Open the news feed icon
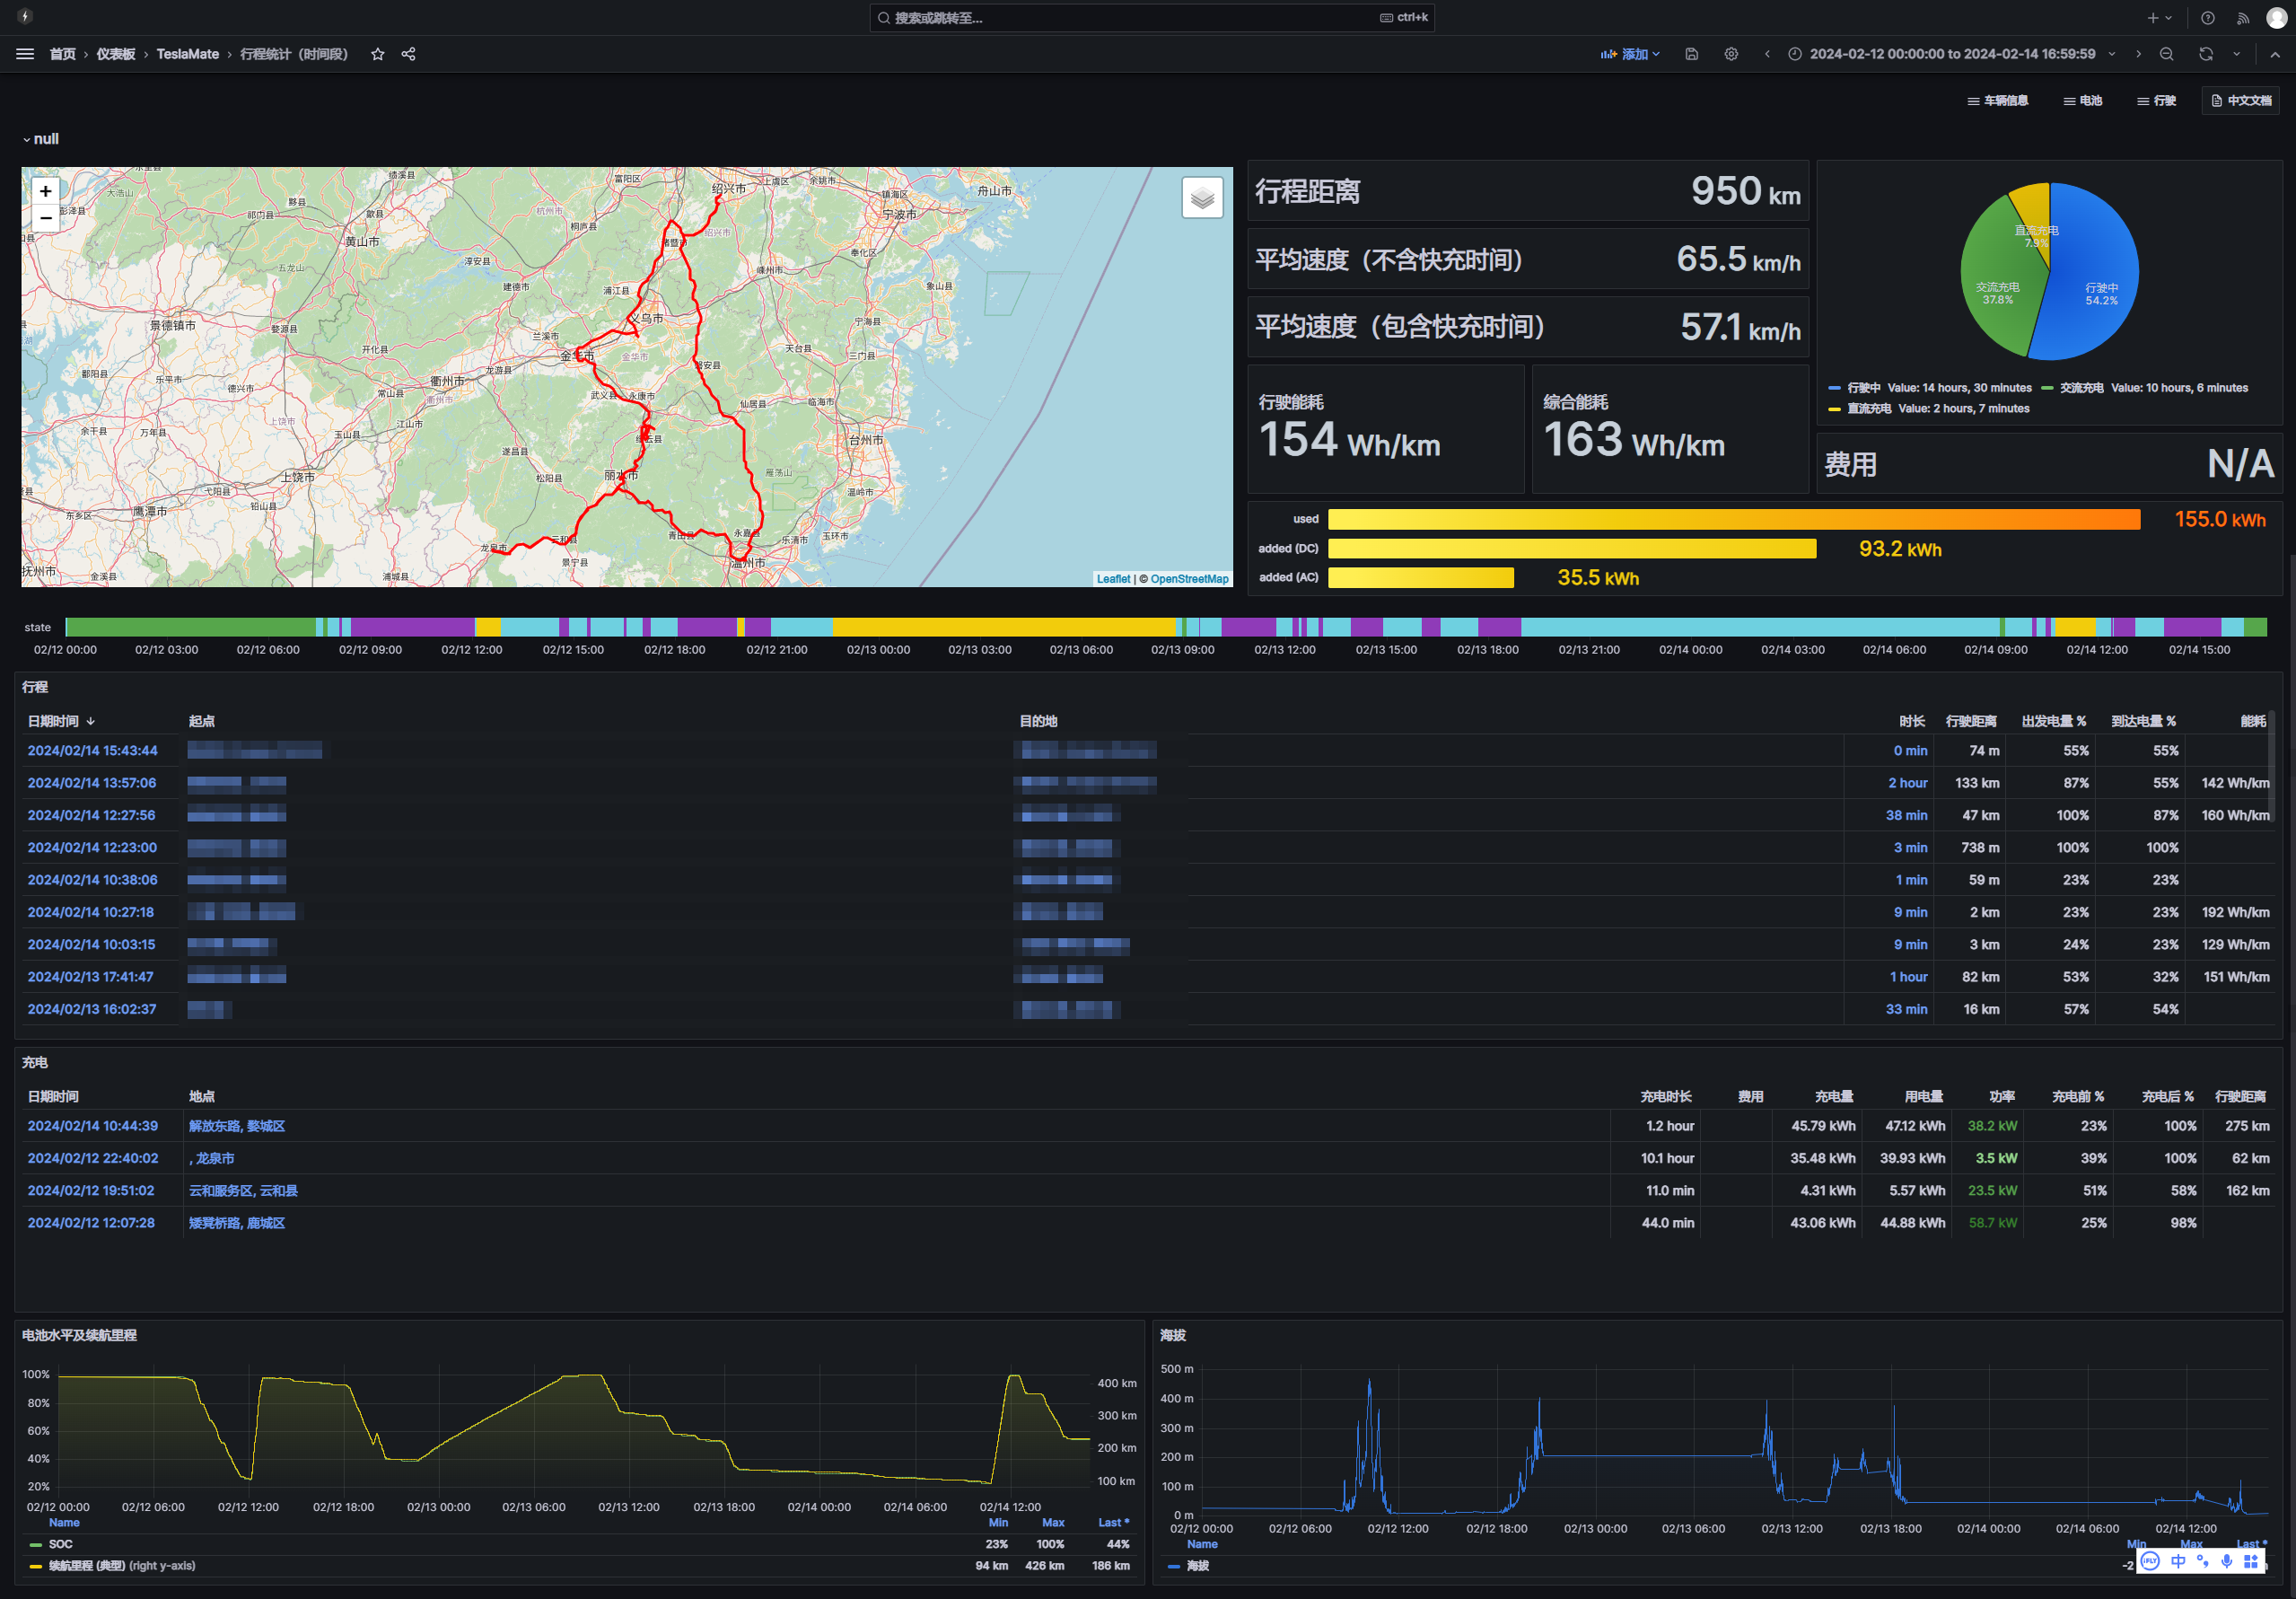 point(2243,18)
